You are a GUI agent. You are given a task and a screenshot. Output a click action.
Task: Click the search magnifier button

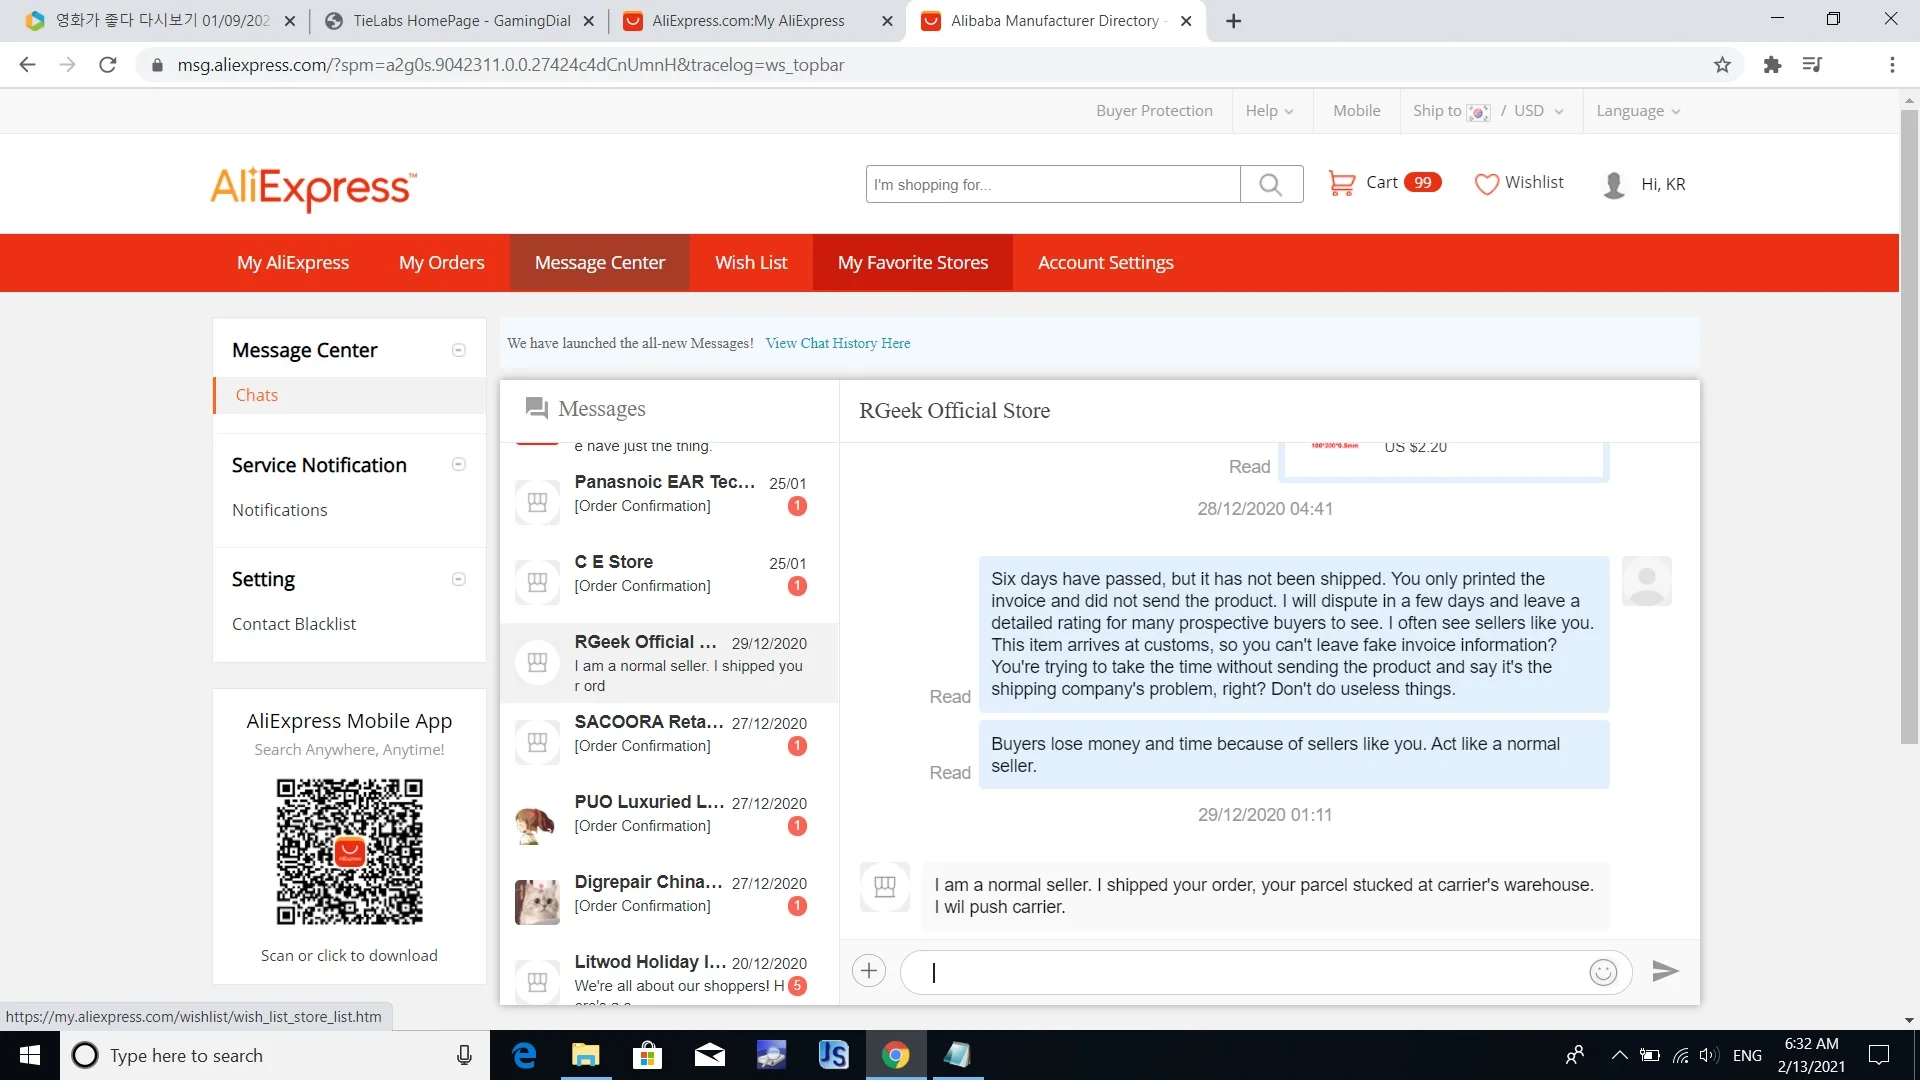[1270, 185]
